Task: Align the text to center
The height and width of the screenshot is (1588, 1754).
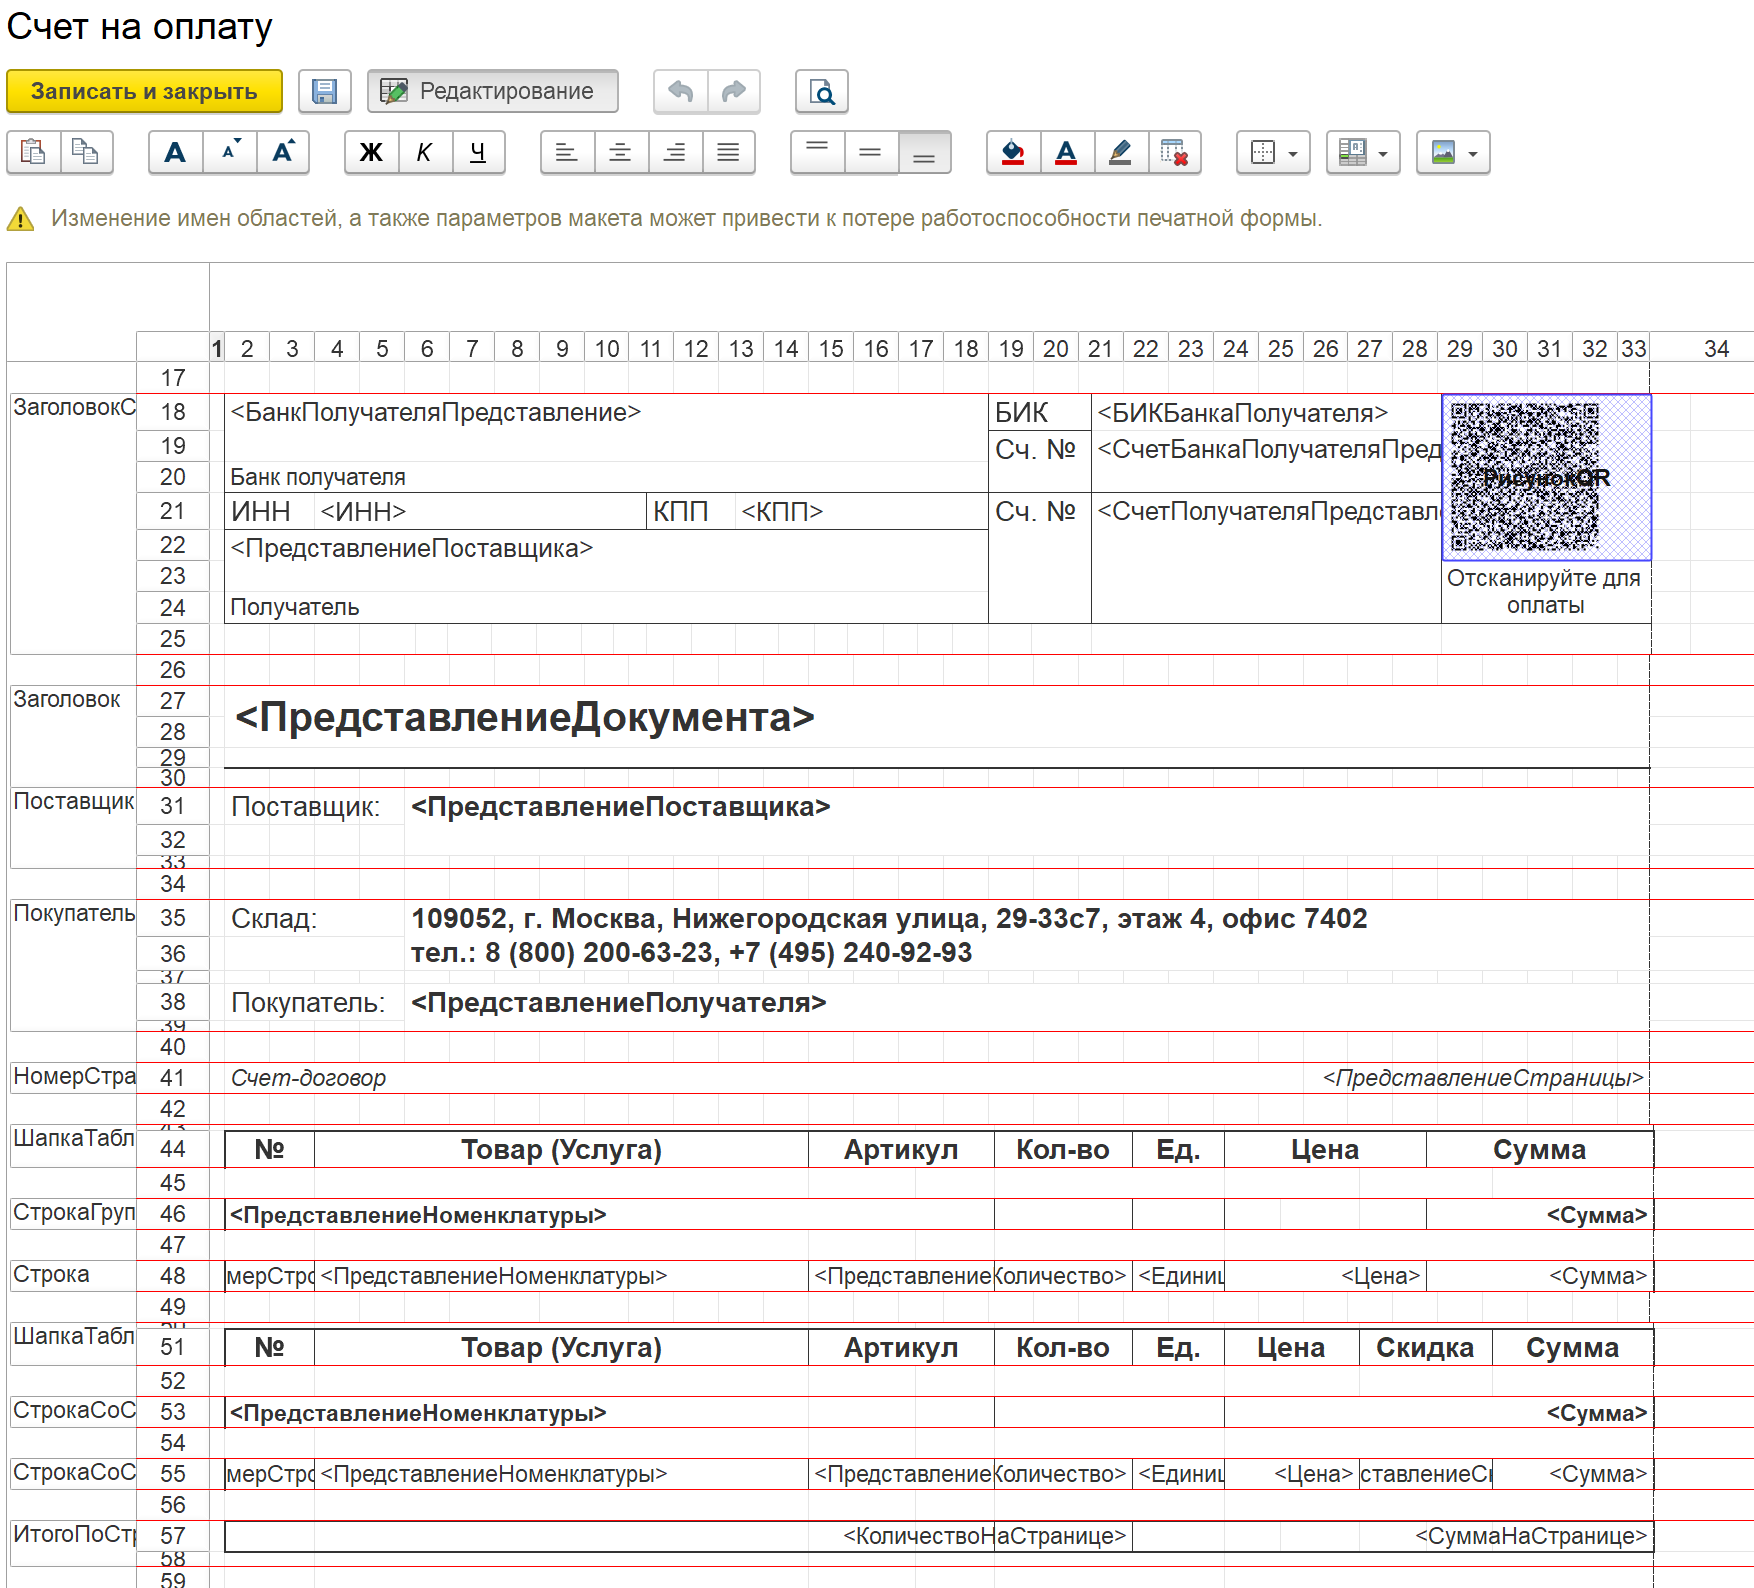Action: [x=620, y=153]
